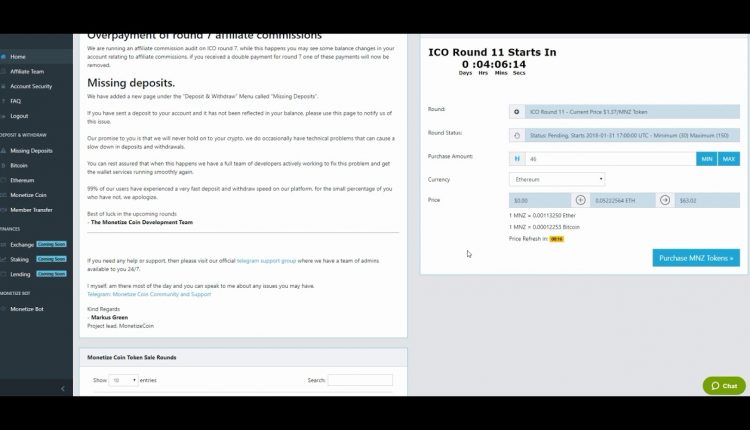Click the Missing Deposits warning icon
750x430 pixels.
(3, 151)
